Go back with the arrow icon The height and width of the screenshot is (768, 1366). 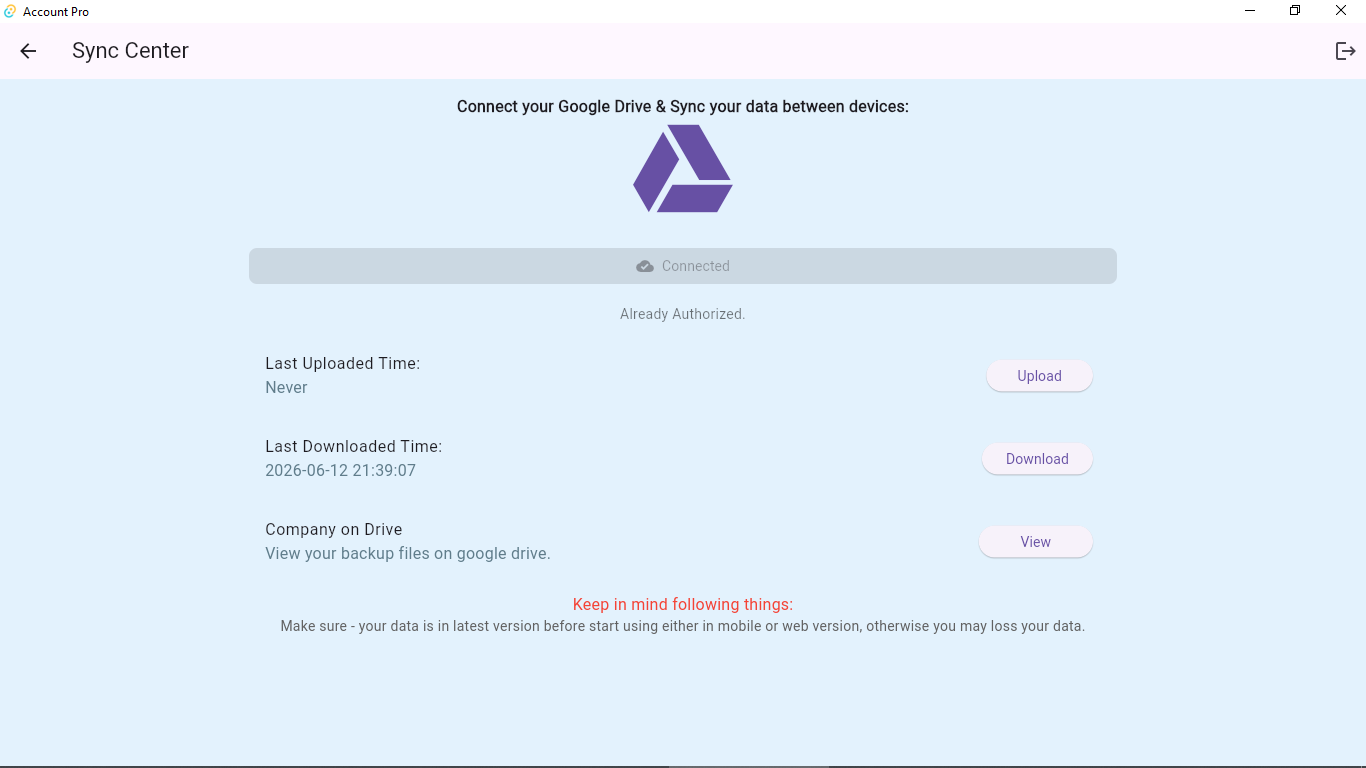28,51
